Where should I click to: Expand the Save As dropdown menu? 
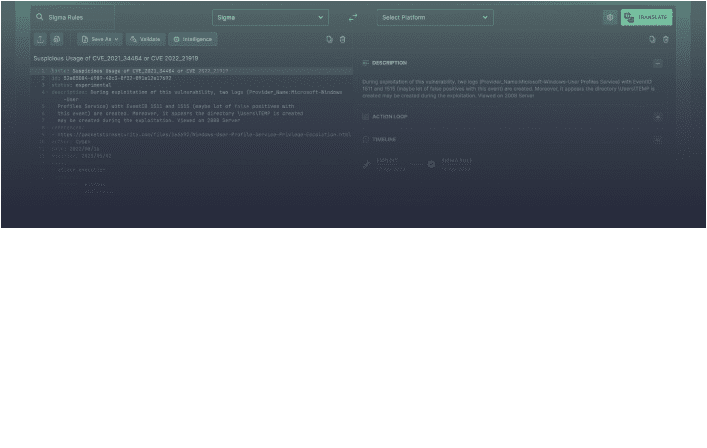tap(101, 39)
